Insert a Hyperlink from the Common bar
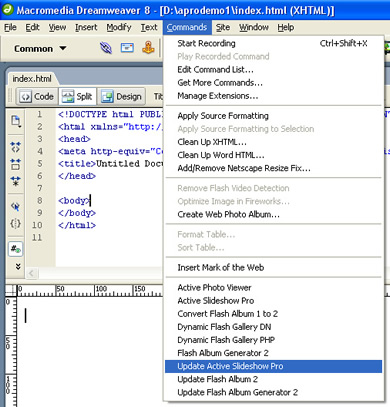 (106, 49)
